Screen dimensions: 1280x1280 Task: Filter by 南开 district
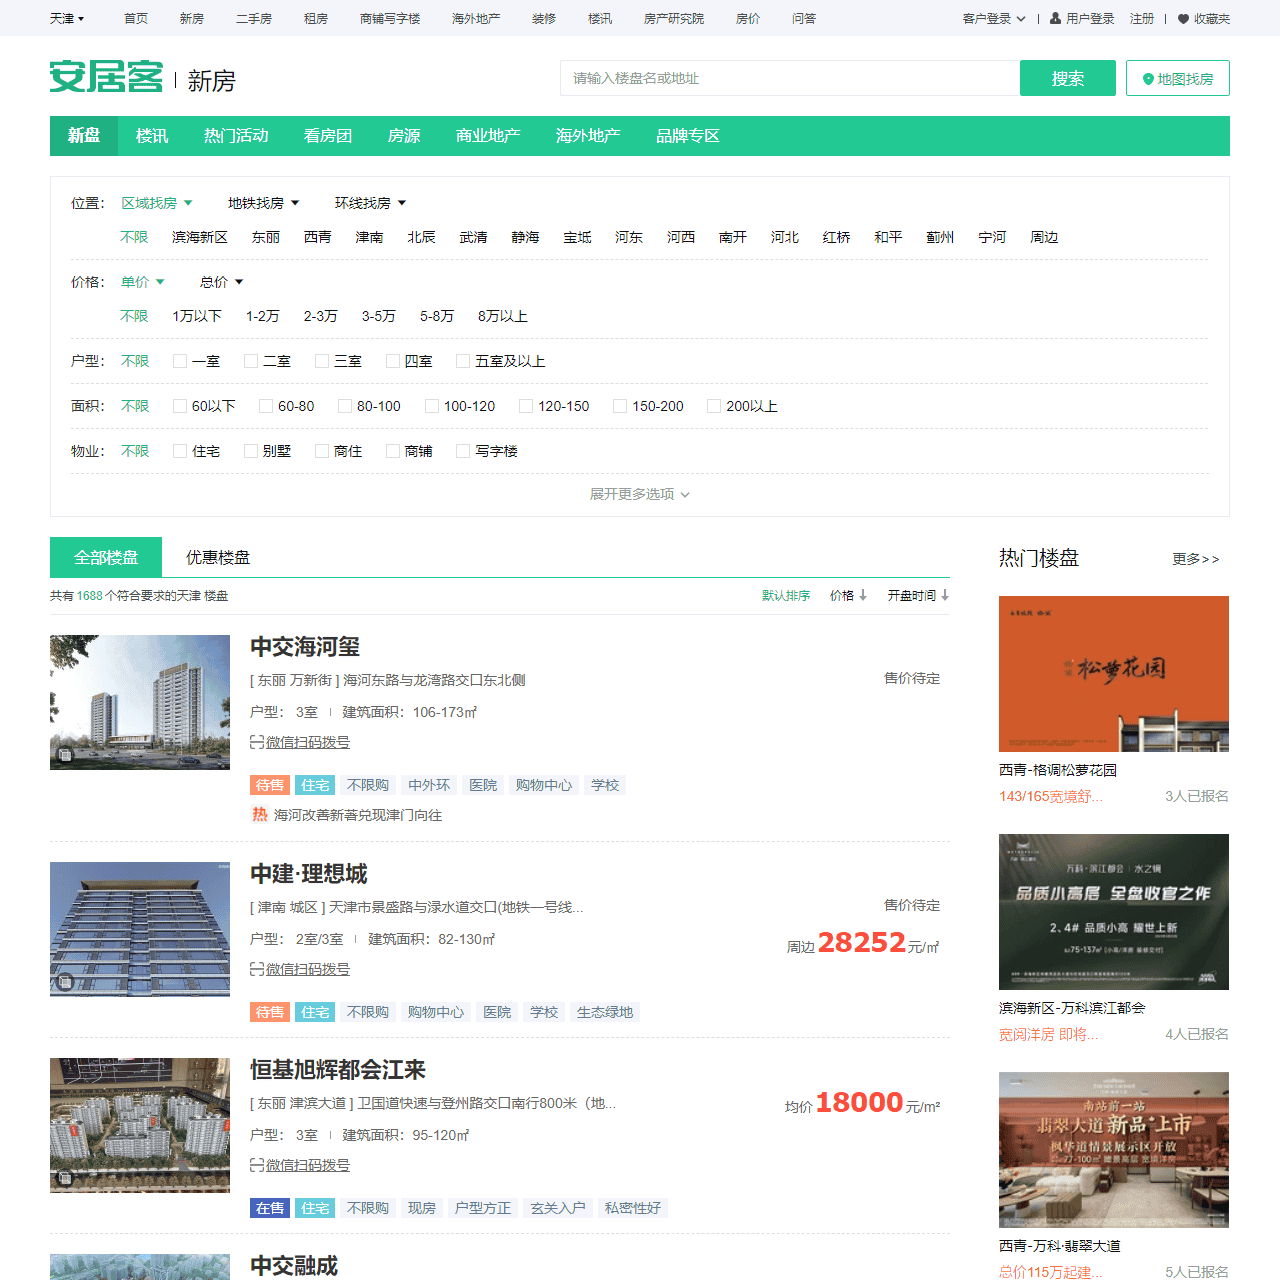click(733, 237)
